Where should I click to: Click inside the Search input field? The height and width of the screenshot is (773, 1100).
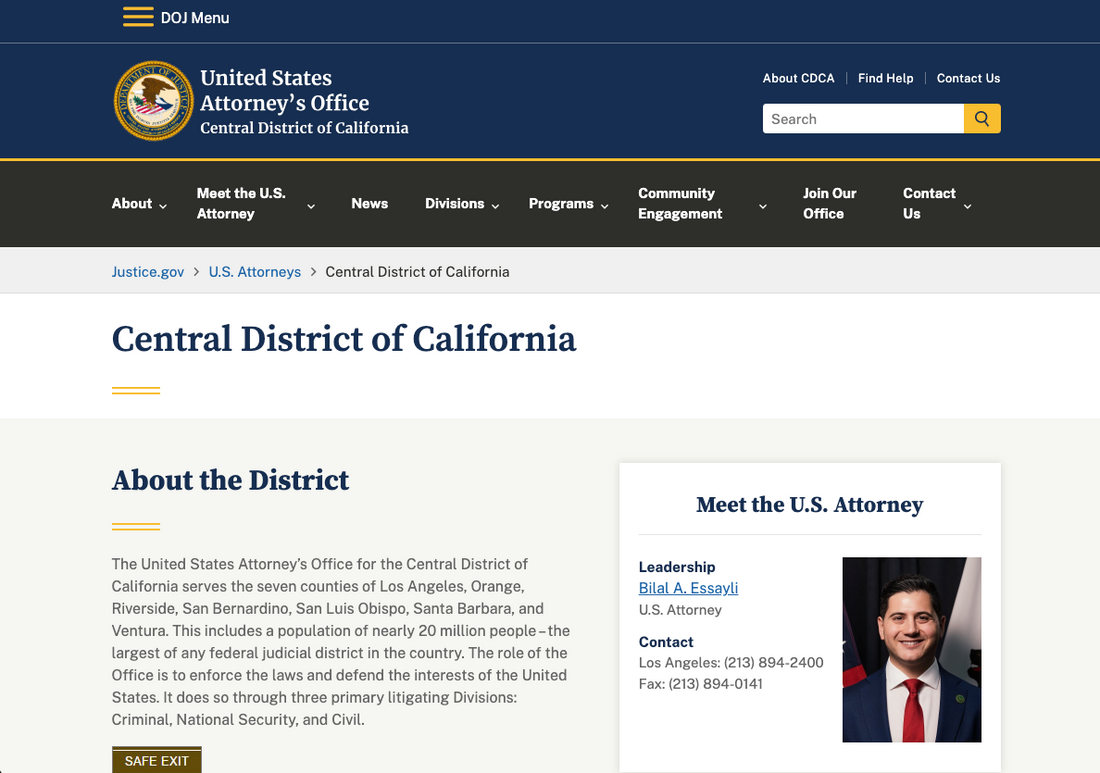coord(862,119)
